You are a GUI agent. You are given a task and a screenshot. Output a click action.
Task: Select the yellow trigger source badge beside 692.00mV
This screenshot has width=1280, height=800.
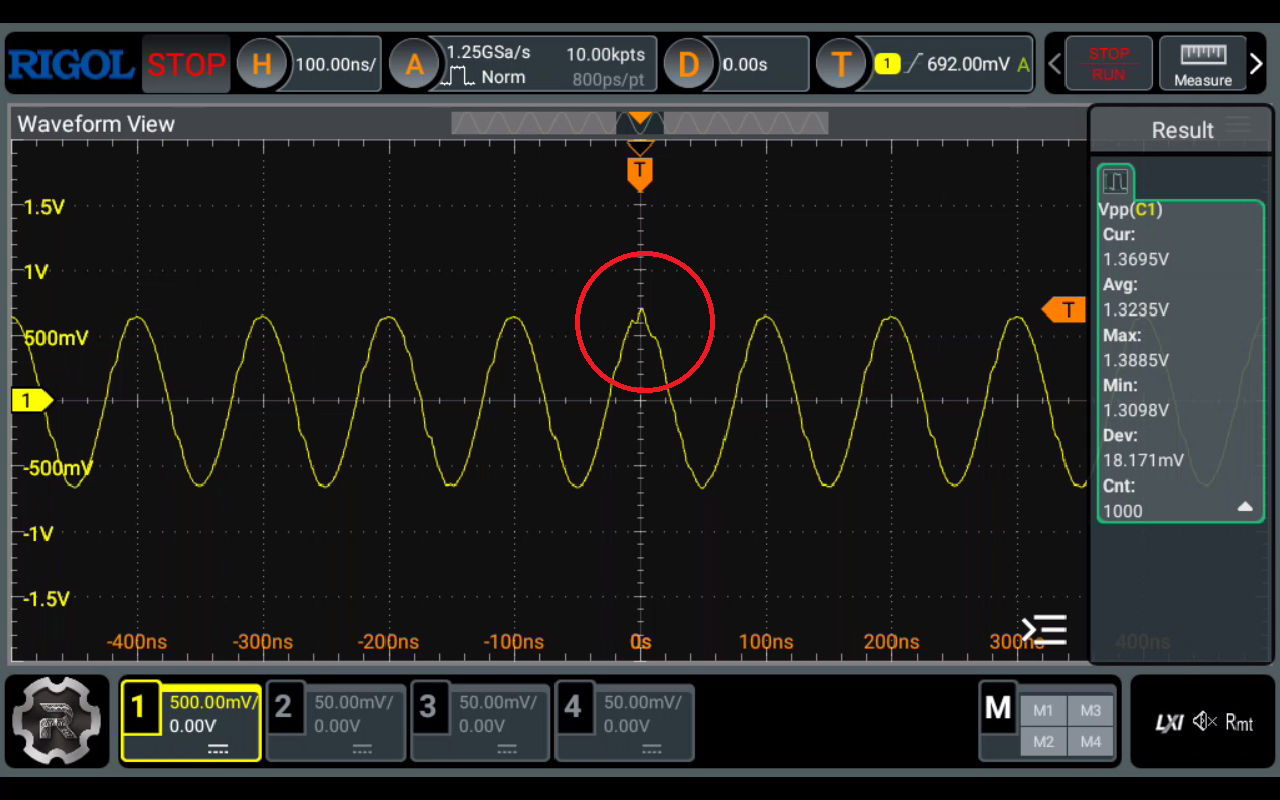pyautogui.click(x=888, y=64)
